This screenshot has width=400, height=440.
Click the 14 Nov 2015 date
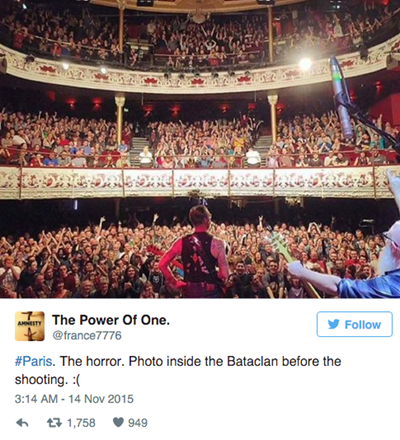(x=101, y=399)
